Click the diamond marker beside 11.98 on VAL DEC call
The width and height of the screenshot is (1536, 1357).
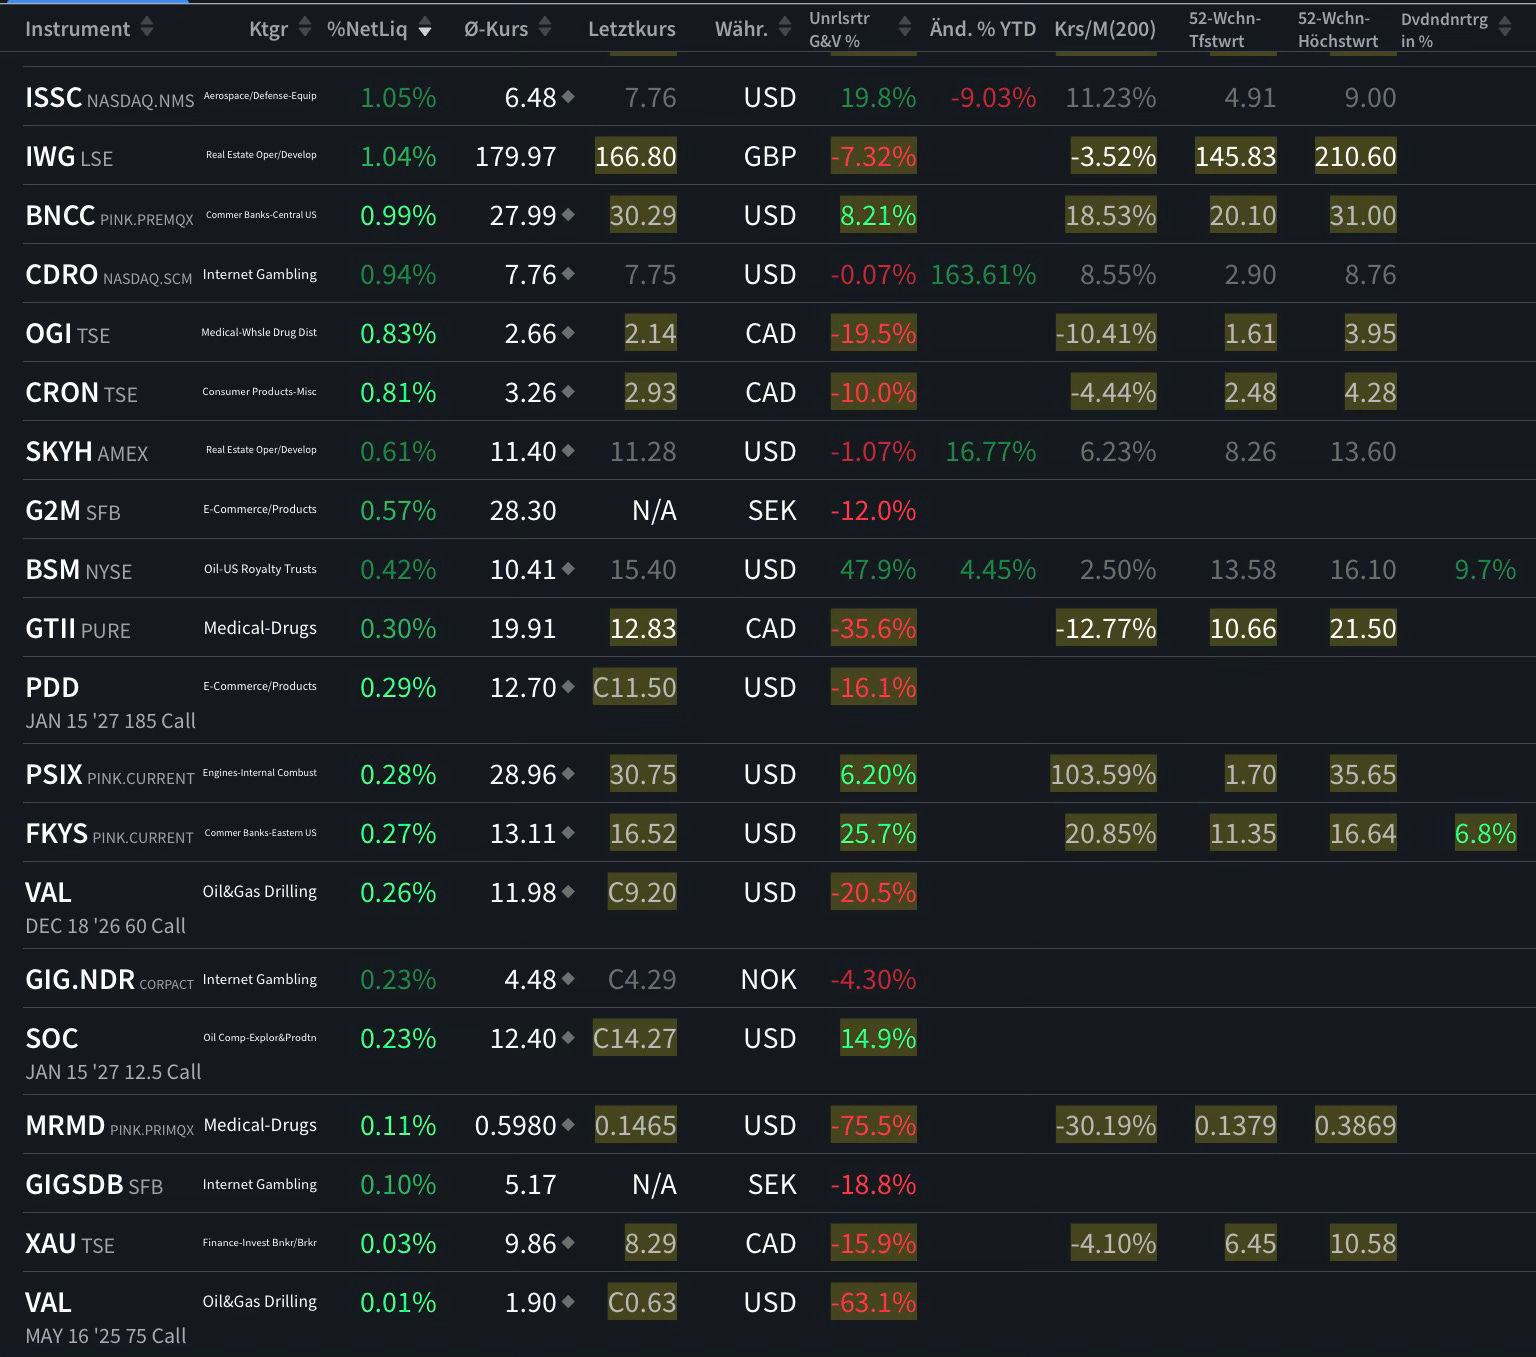pos(568,892)
